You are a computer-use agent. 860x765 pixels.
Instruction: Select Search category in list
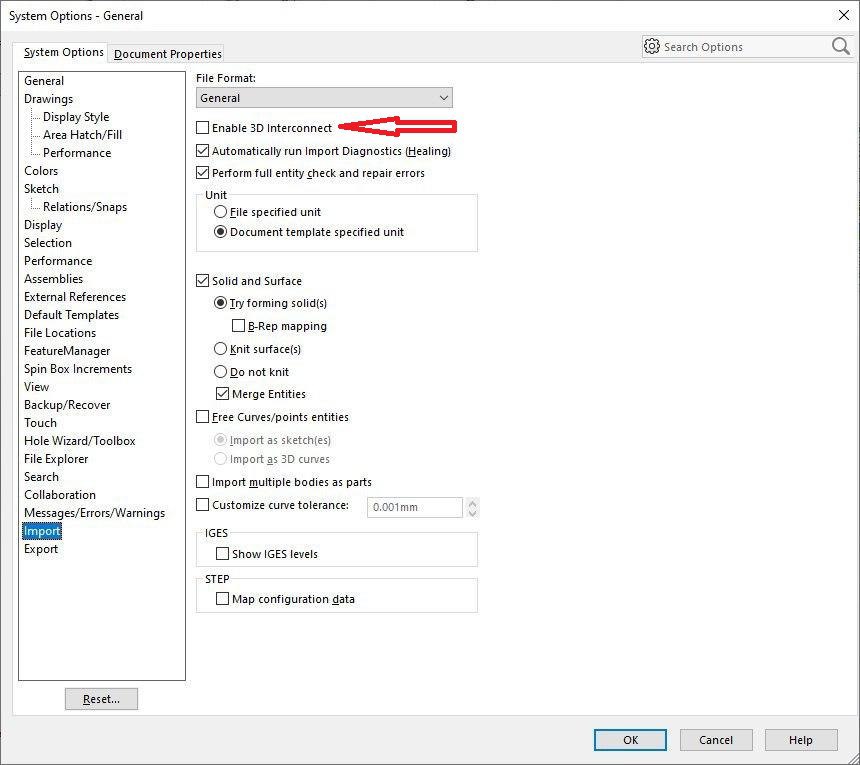click(x=41, y=477)
